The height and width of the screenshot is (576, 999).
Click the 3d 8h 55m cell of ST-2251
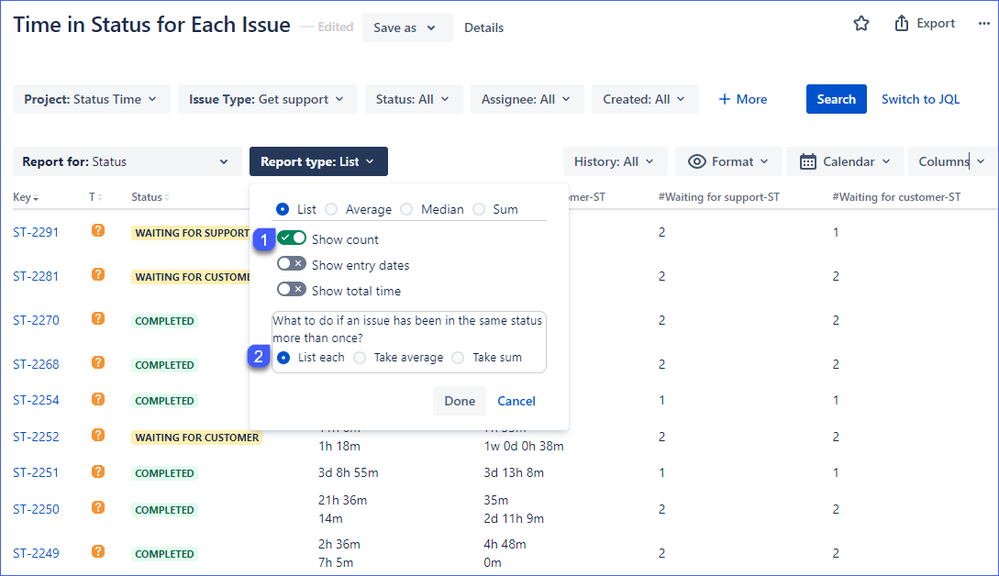coord(348,473)
